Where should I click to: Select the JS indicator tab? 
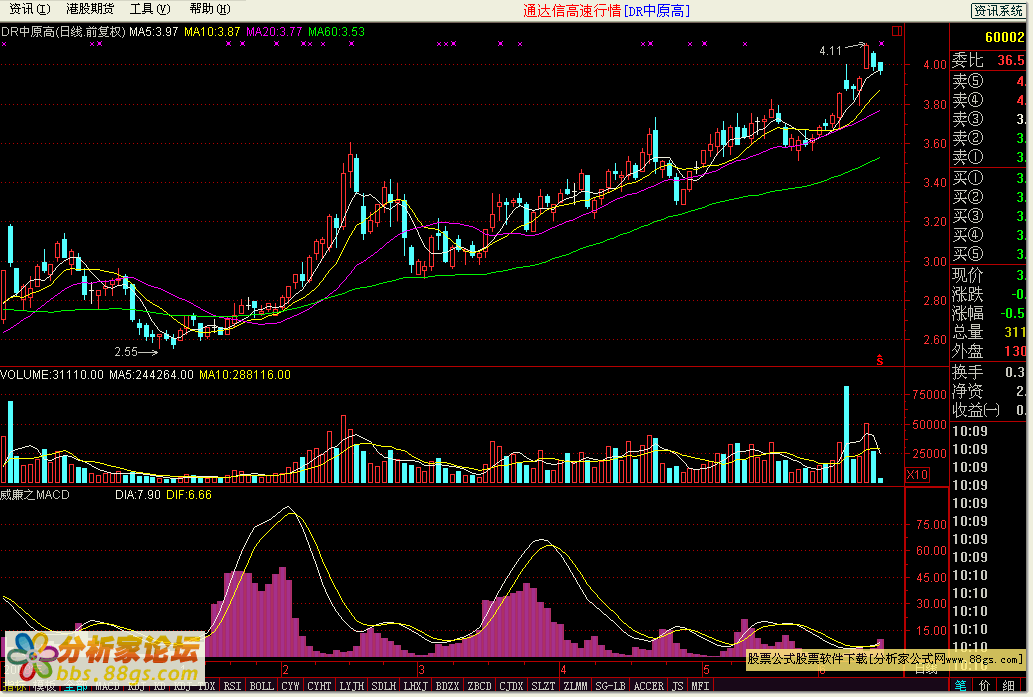tap(678, 686)
